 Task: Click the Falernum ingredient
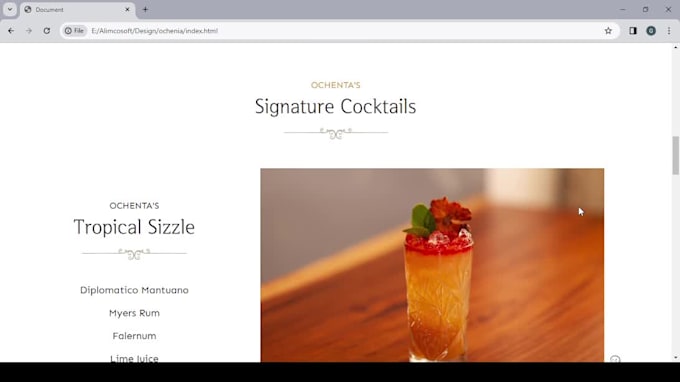coord(134,336)
